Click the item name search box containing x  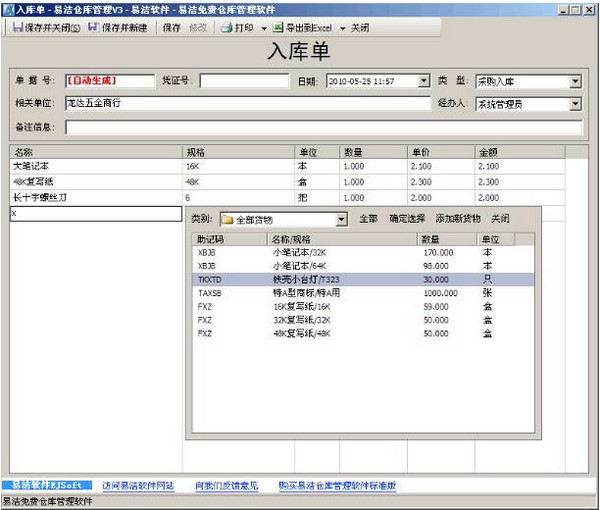tap(96, 213)
